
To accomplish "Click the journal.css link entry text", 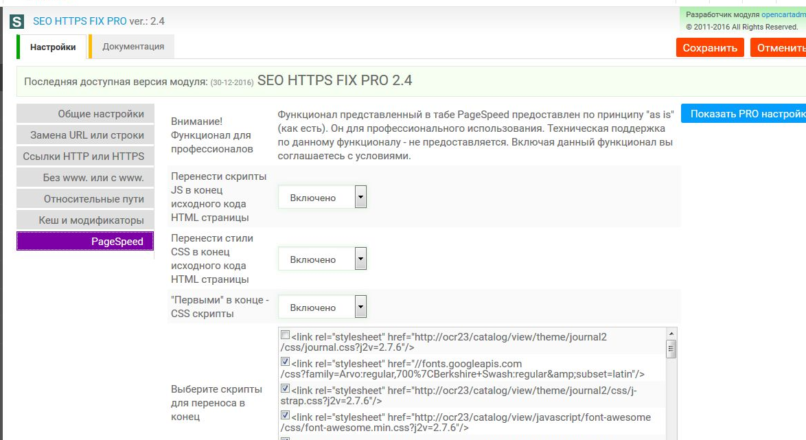I will tap(444, 342).
